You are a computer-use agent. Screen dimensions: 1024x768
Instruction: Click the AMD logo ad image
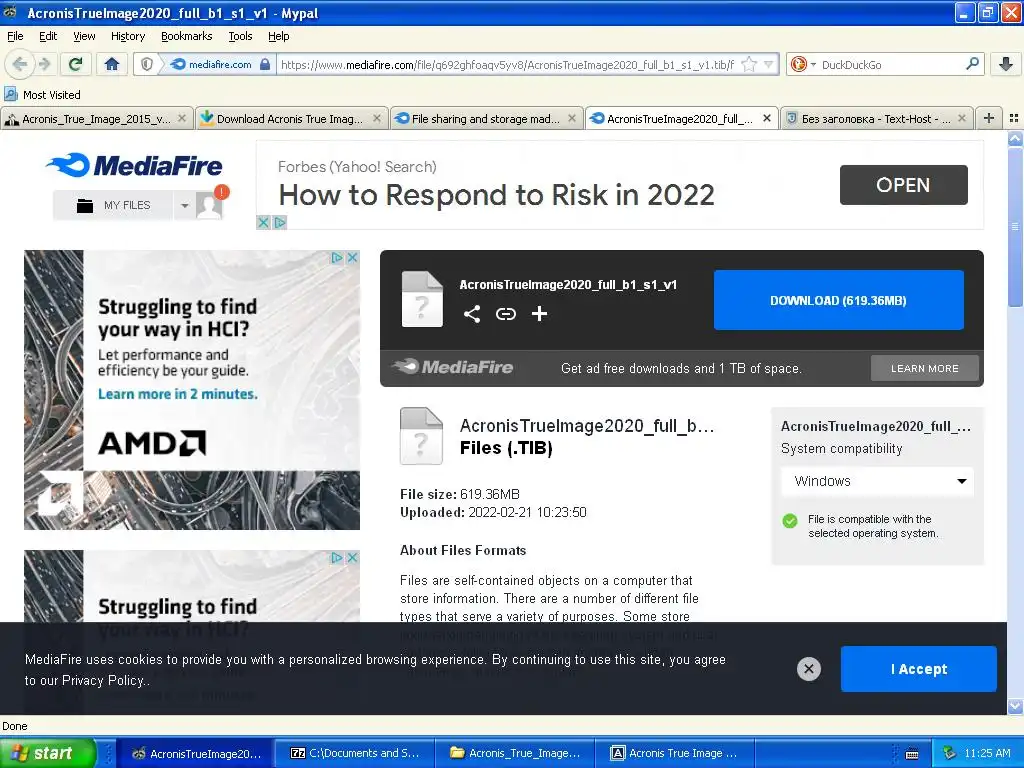pos(152,443)
